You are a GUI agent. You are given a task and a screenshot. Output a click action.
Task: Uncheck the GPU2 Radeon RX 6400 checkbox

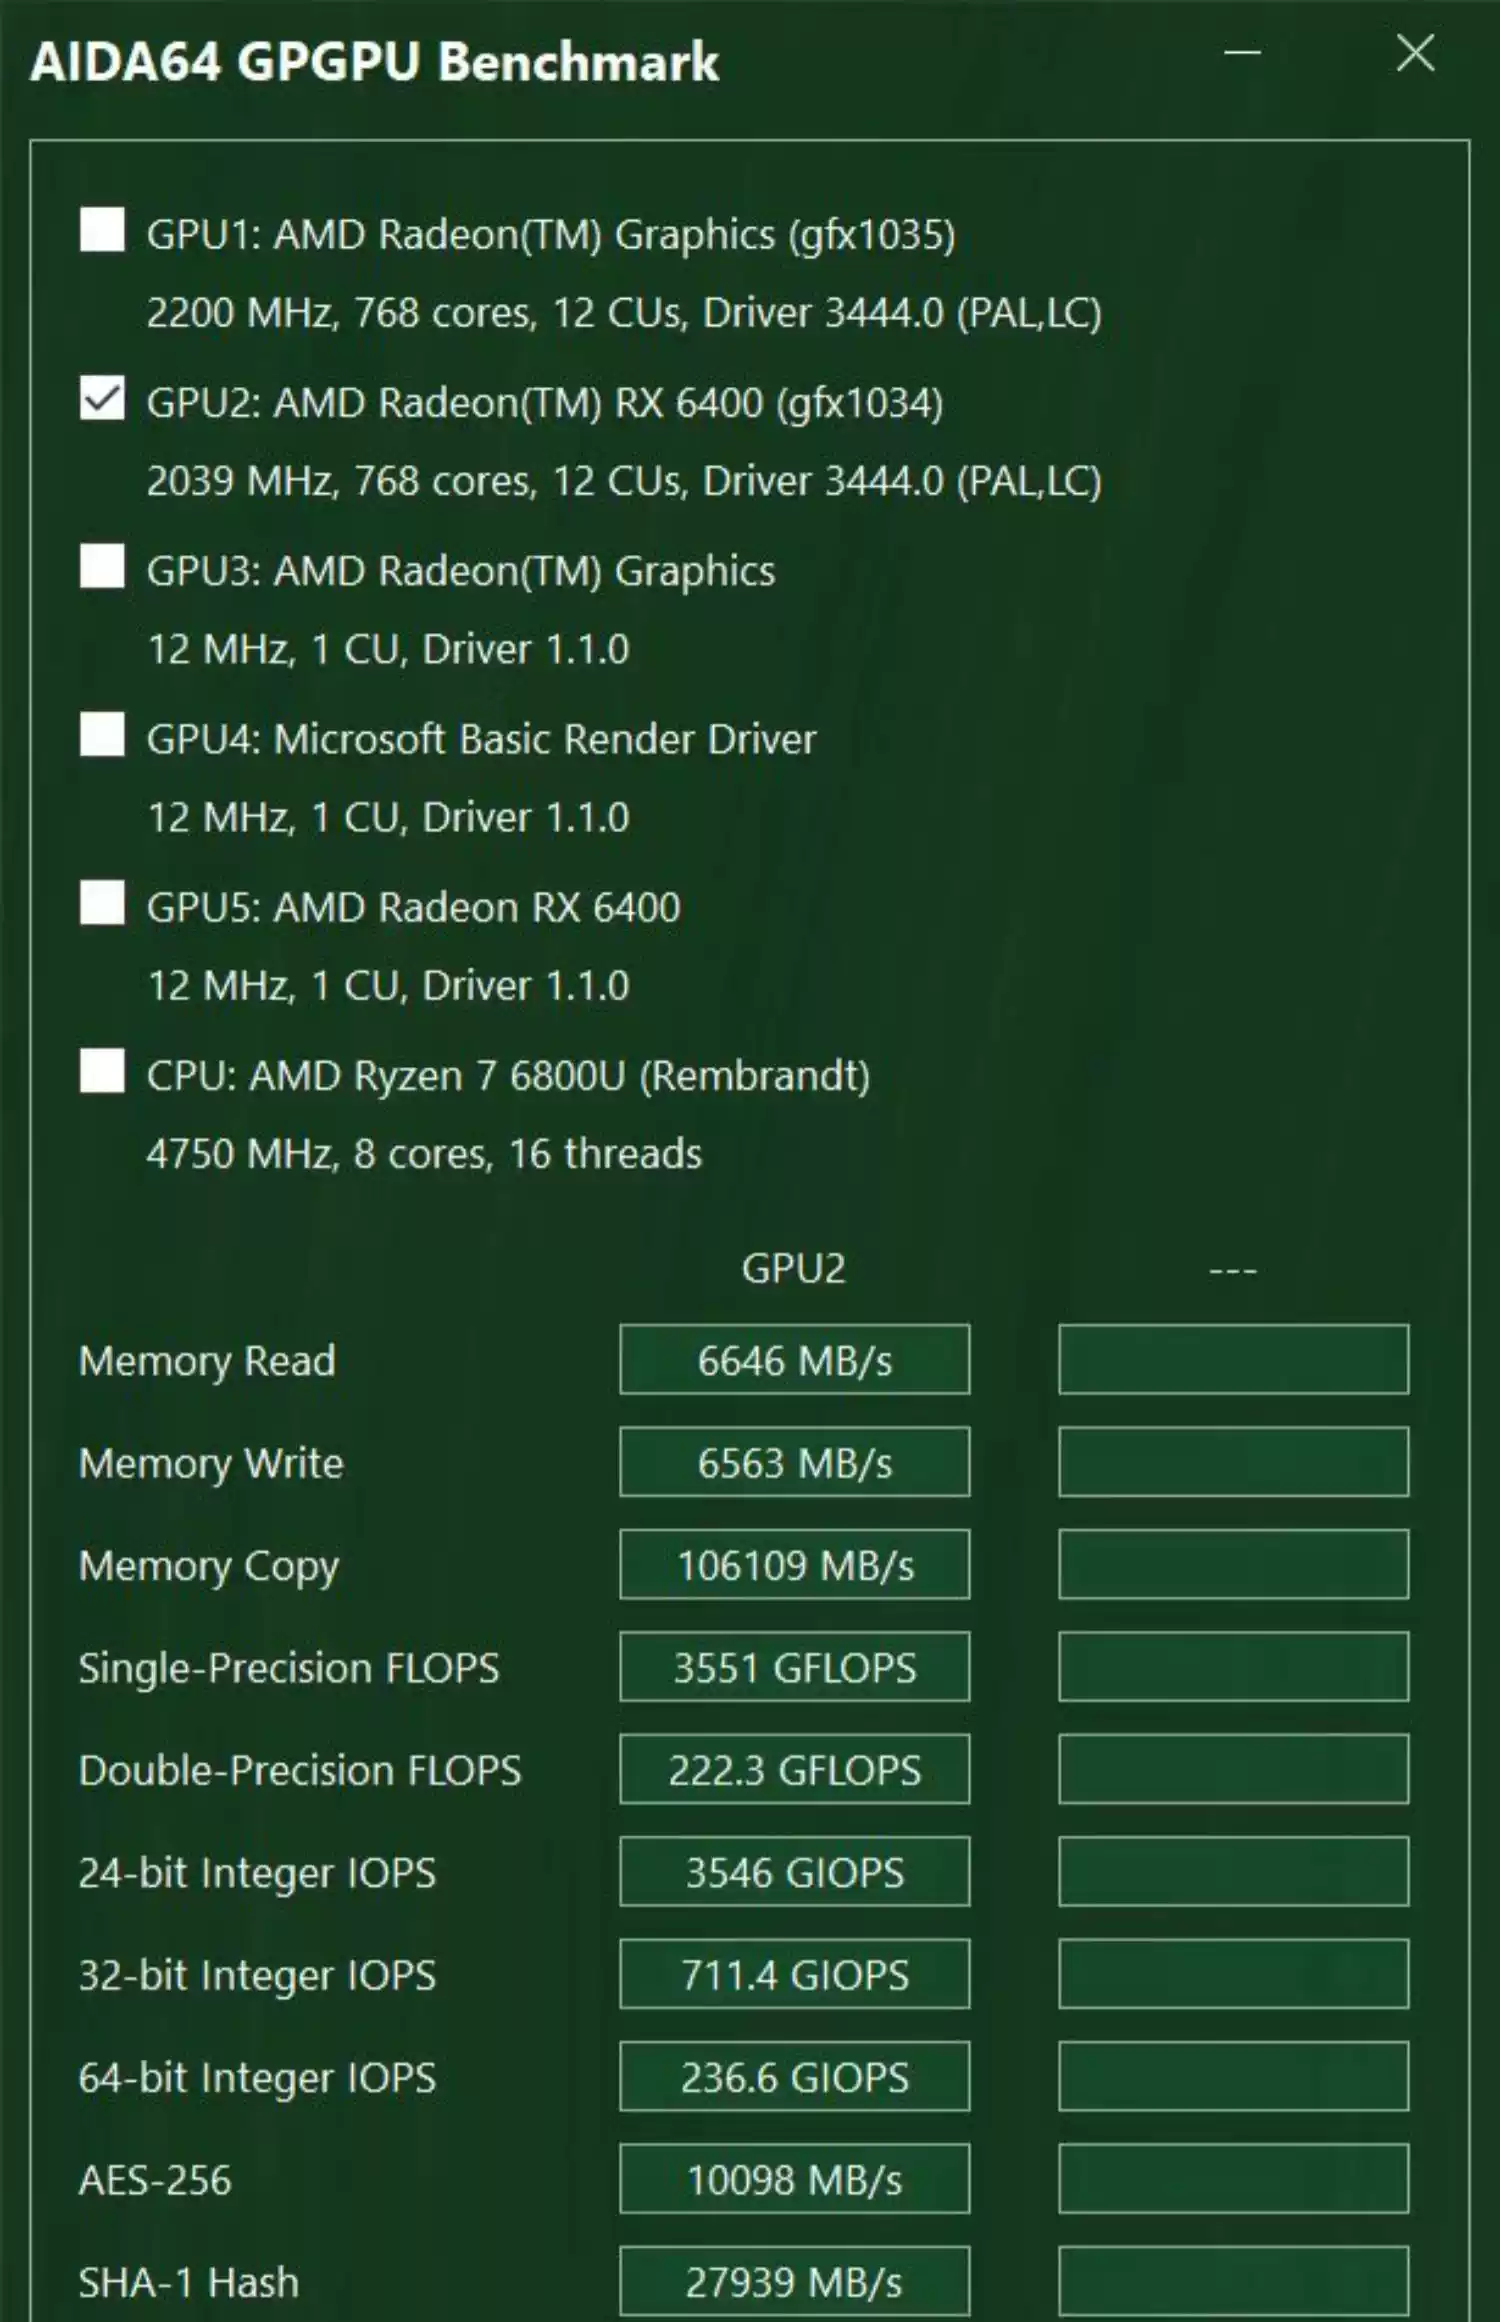click(102, 399)
